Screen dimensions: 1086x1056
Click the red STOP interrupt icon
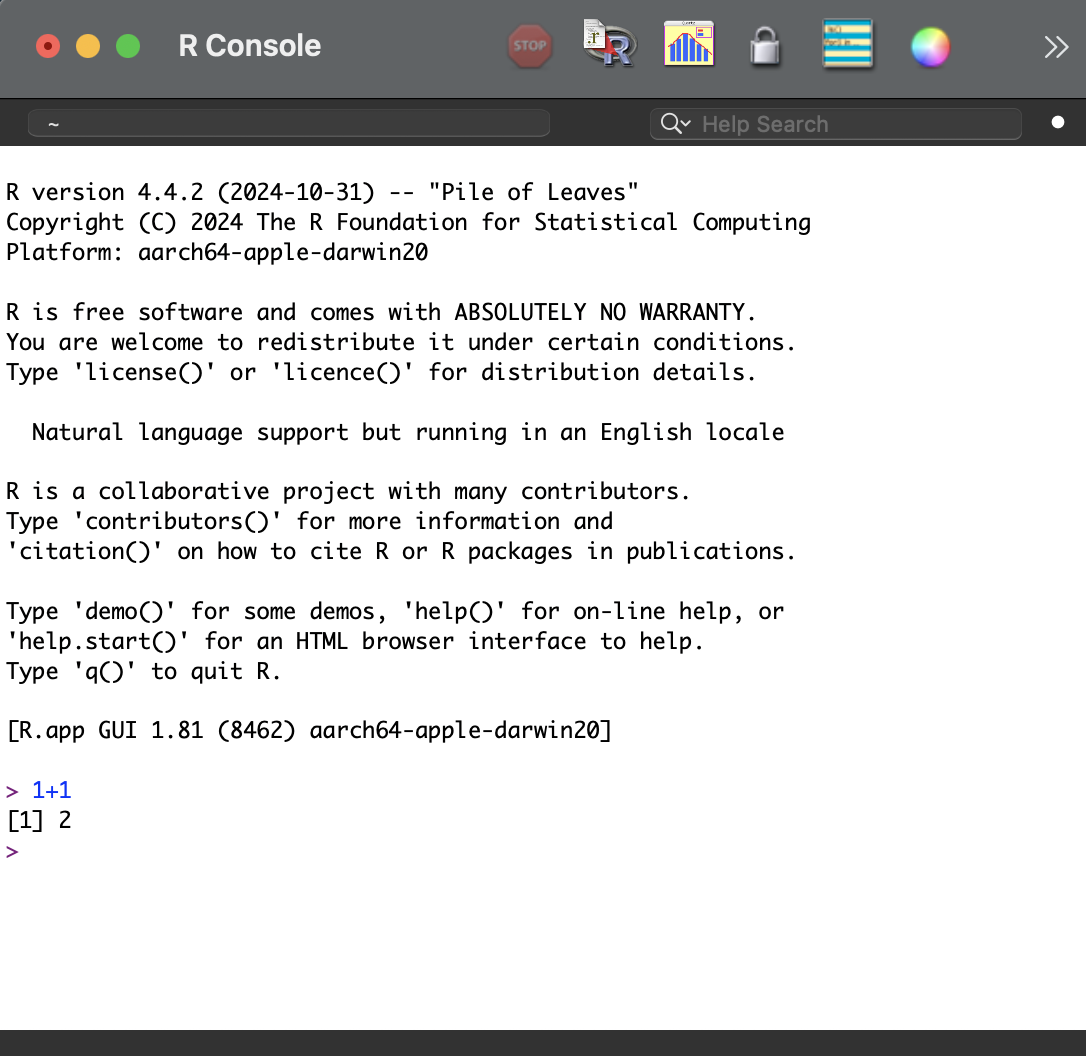(x=529, y=46)
